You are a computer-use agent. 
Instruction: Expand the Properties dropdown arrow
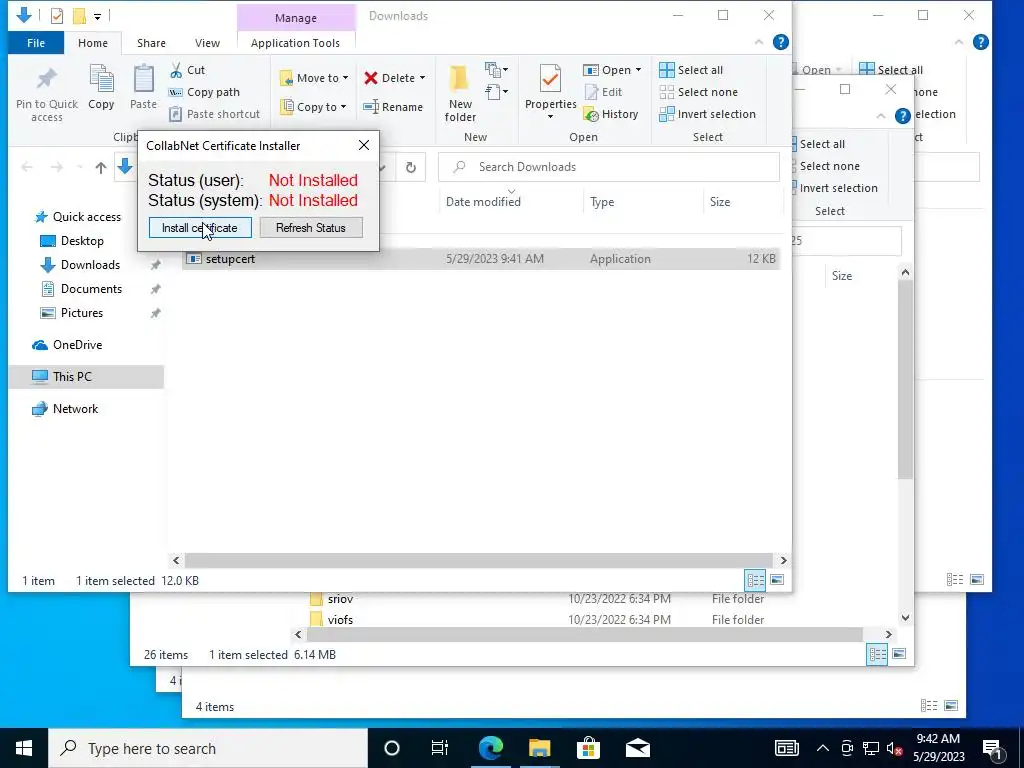point(550,117)
